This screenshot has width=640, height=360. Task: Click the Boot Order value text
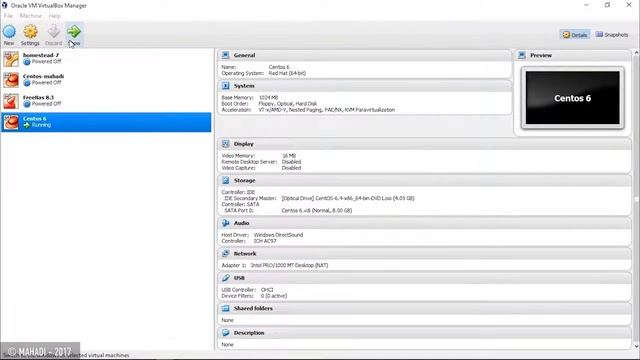click(288, 104)
